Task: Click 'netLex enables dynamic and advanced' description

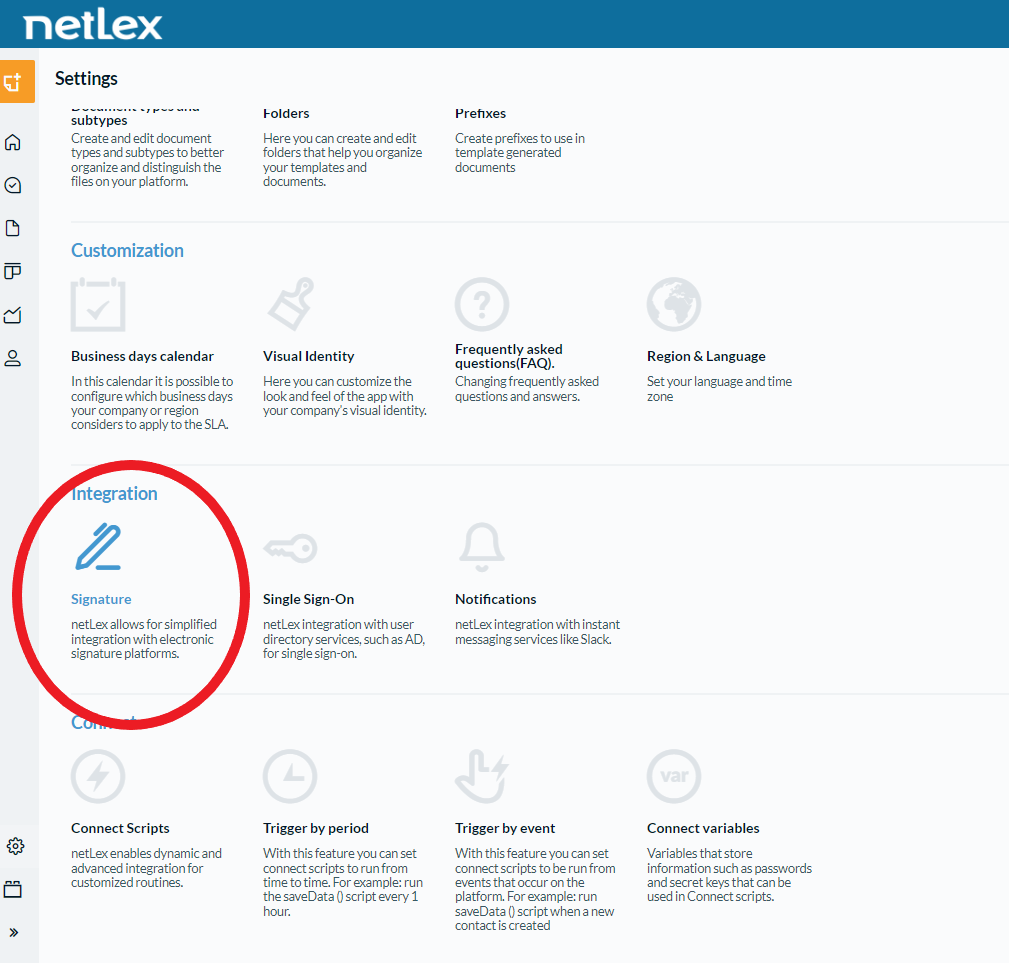Action: click(146, 868)
